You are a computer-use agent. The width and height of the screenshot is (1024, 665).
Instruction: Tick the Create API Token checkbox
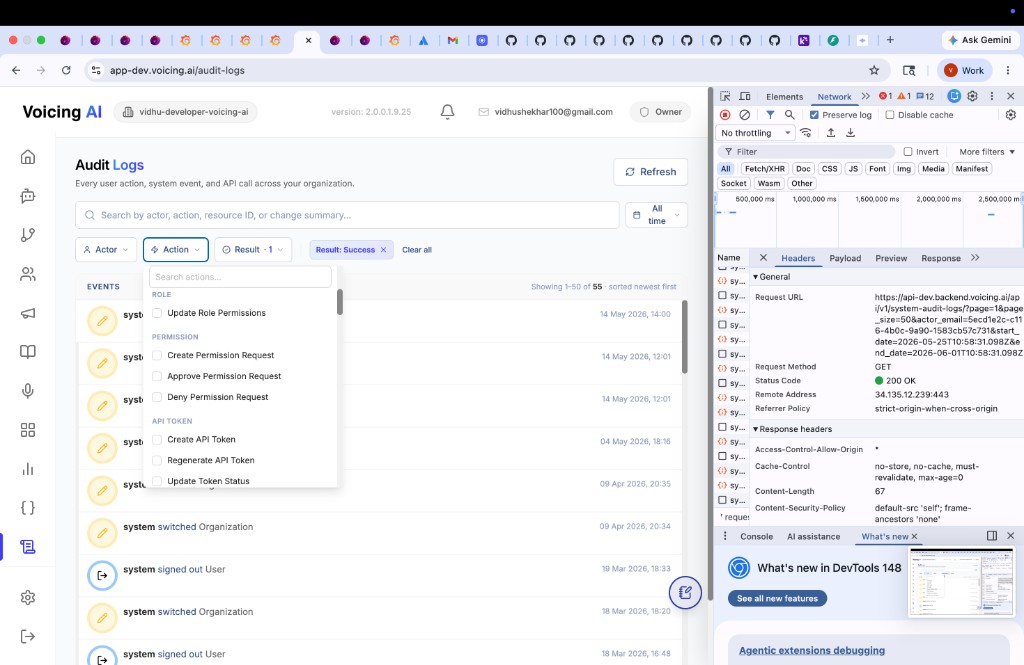click(x=157, y=440)
